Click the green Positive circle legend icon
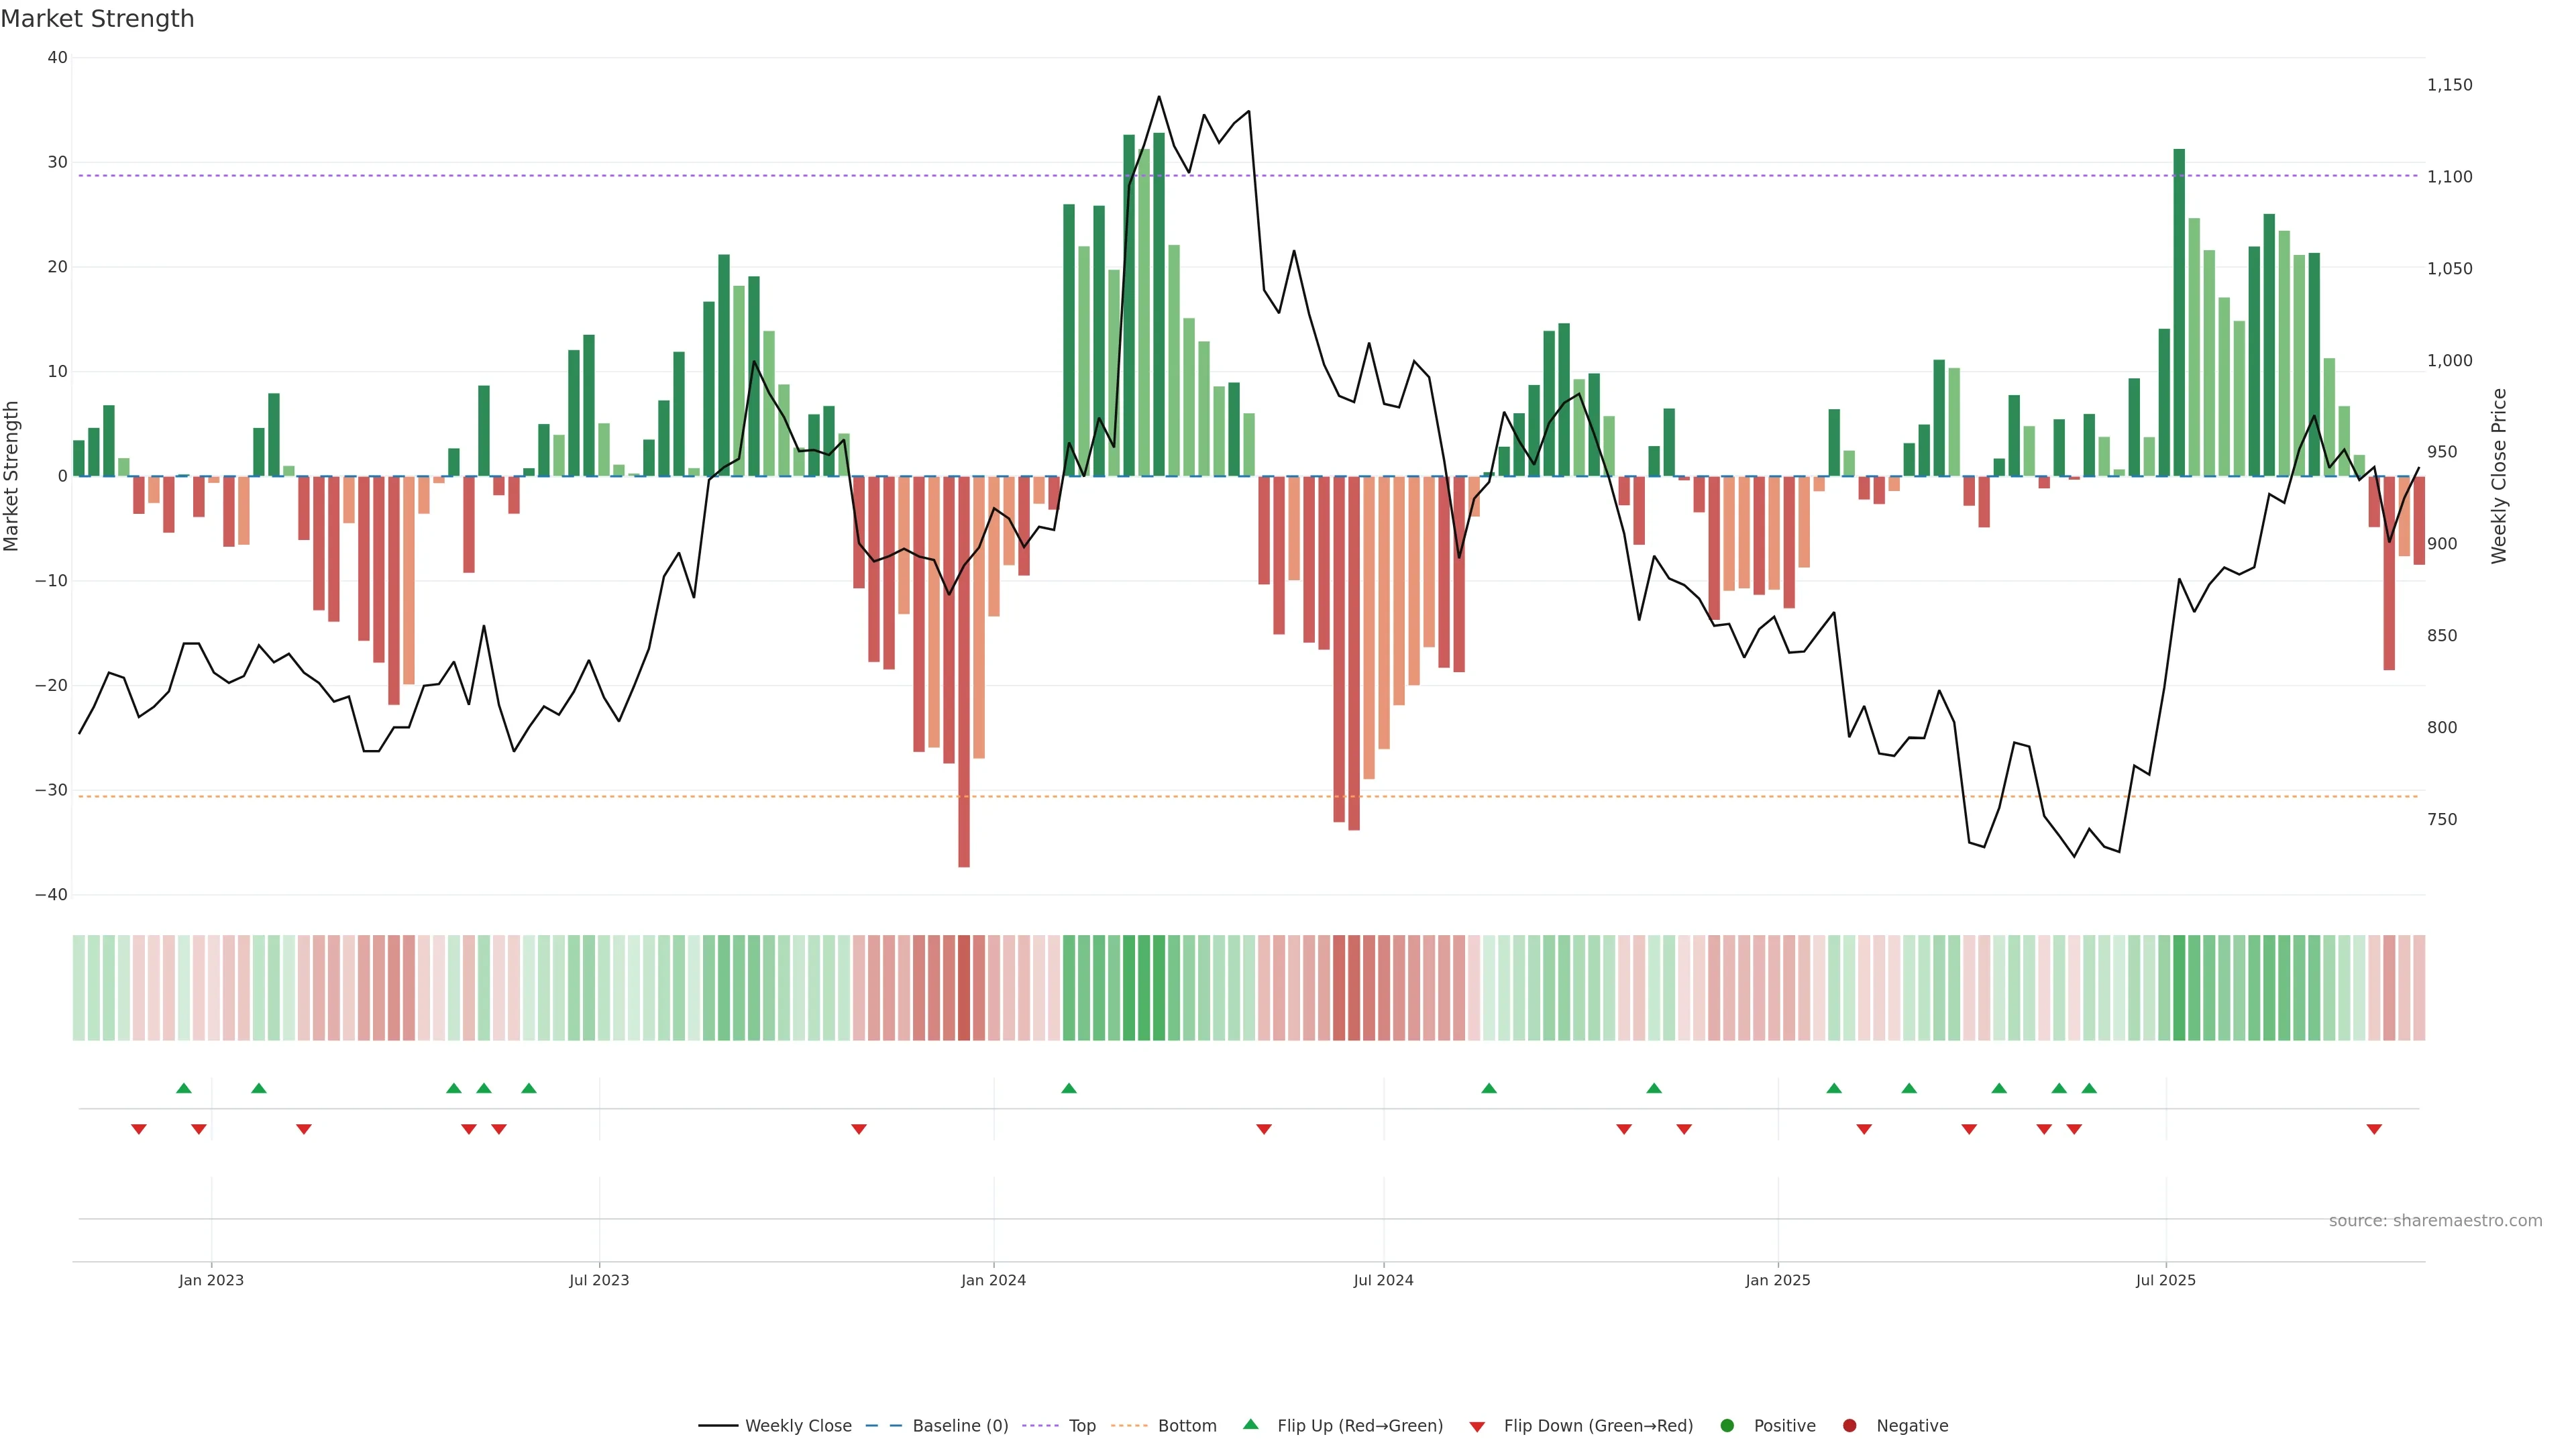 tap(1727, 1426)
